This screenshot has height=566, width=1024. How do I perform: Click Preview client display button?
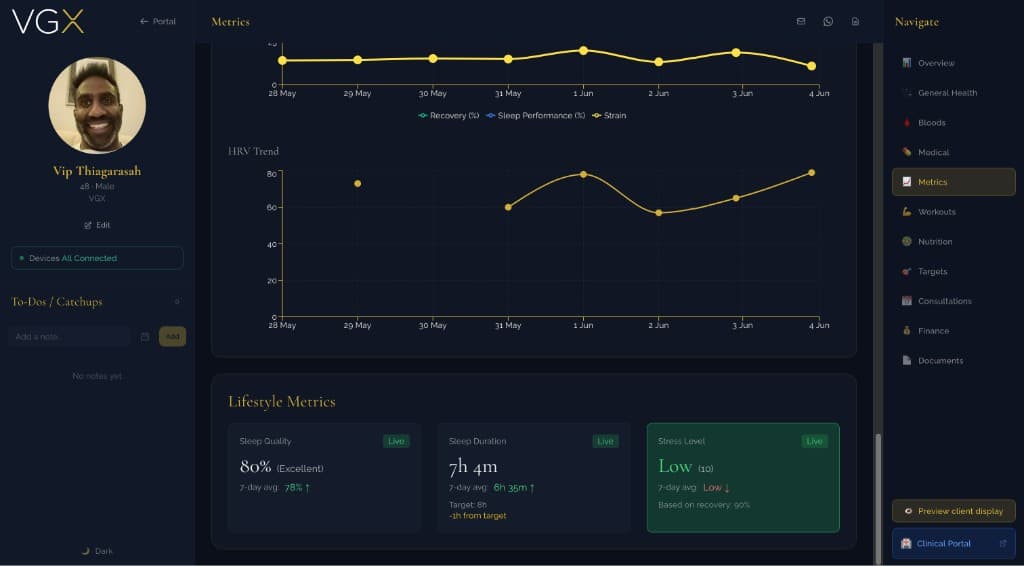coord(953,511)
